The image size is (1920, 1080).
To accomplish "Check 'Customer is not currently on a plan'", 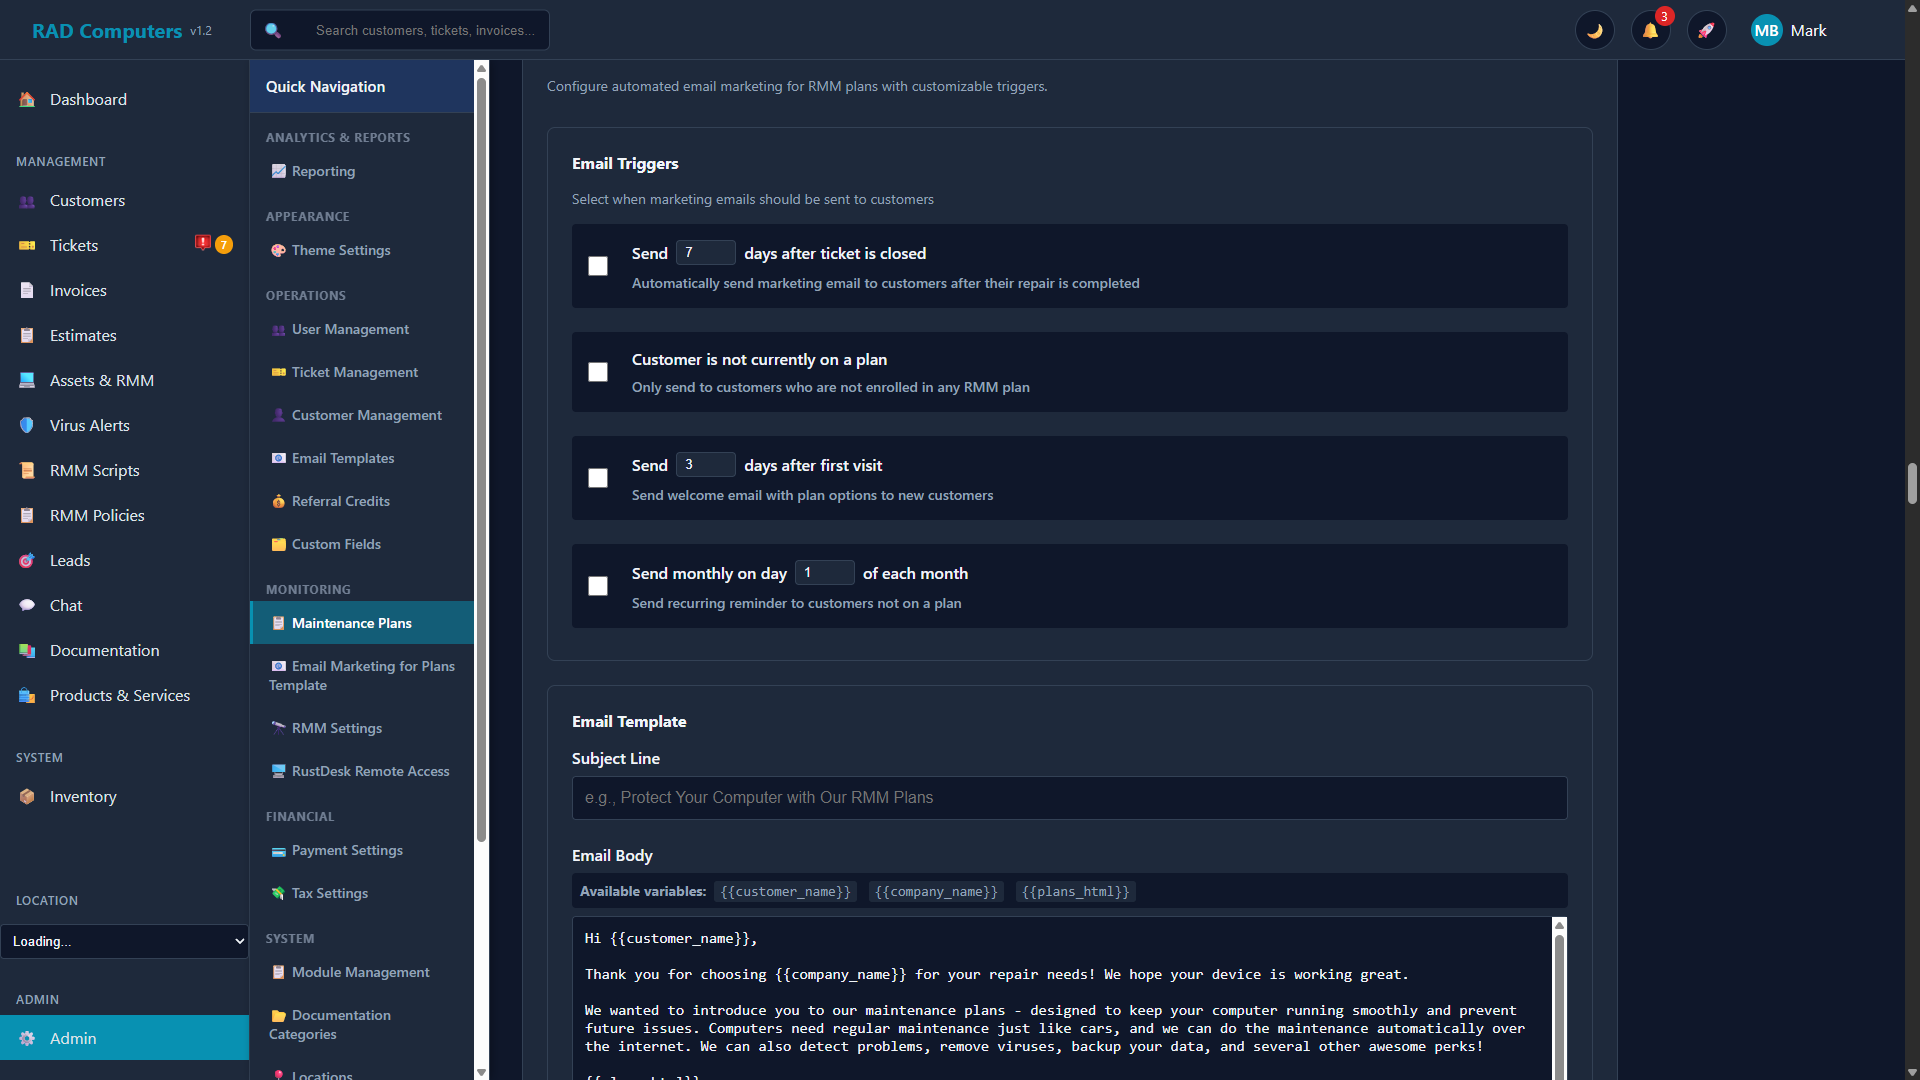I will click(x=598, y=372).
